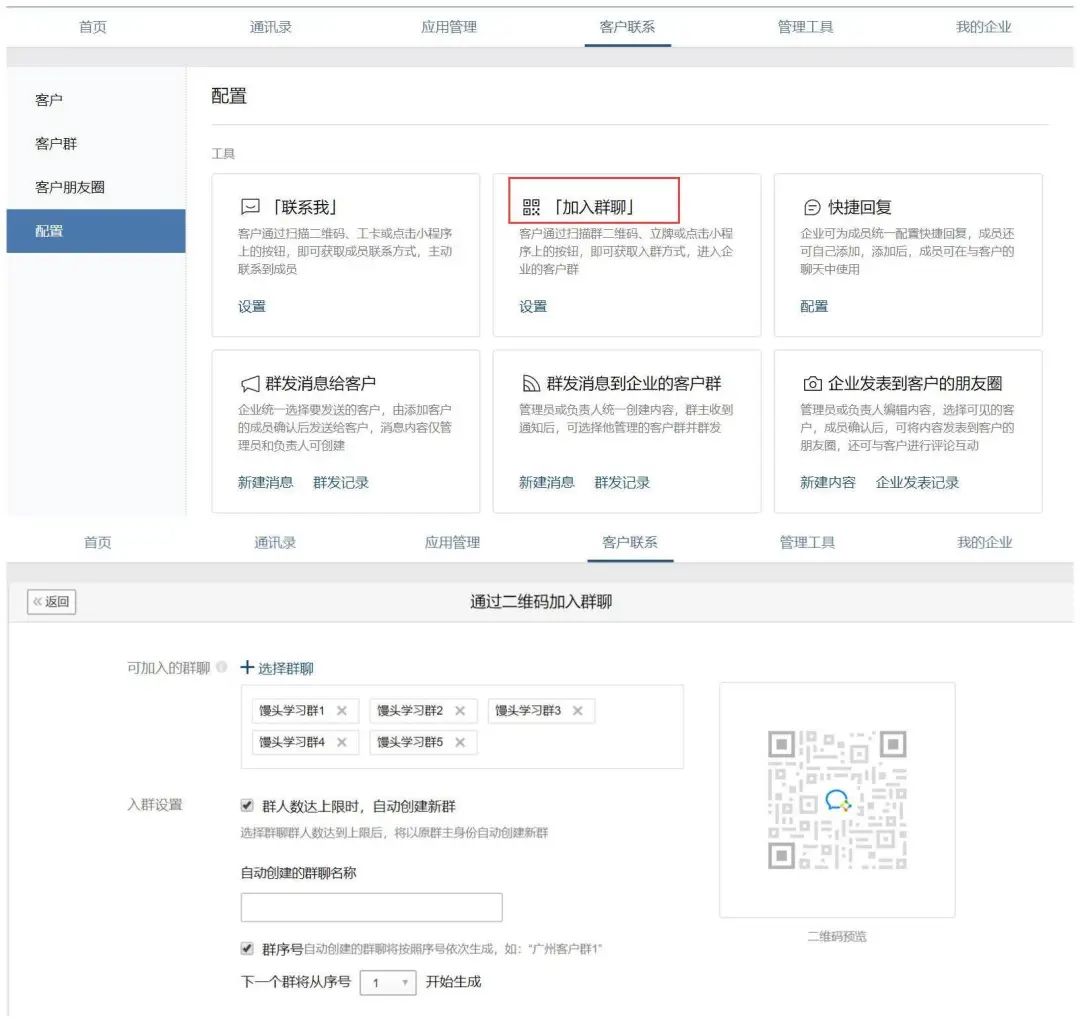1080x1022 pixels.
Task: Open 设置 link under 加入群聊 card
Action: tap(533, 307)
